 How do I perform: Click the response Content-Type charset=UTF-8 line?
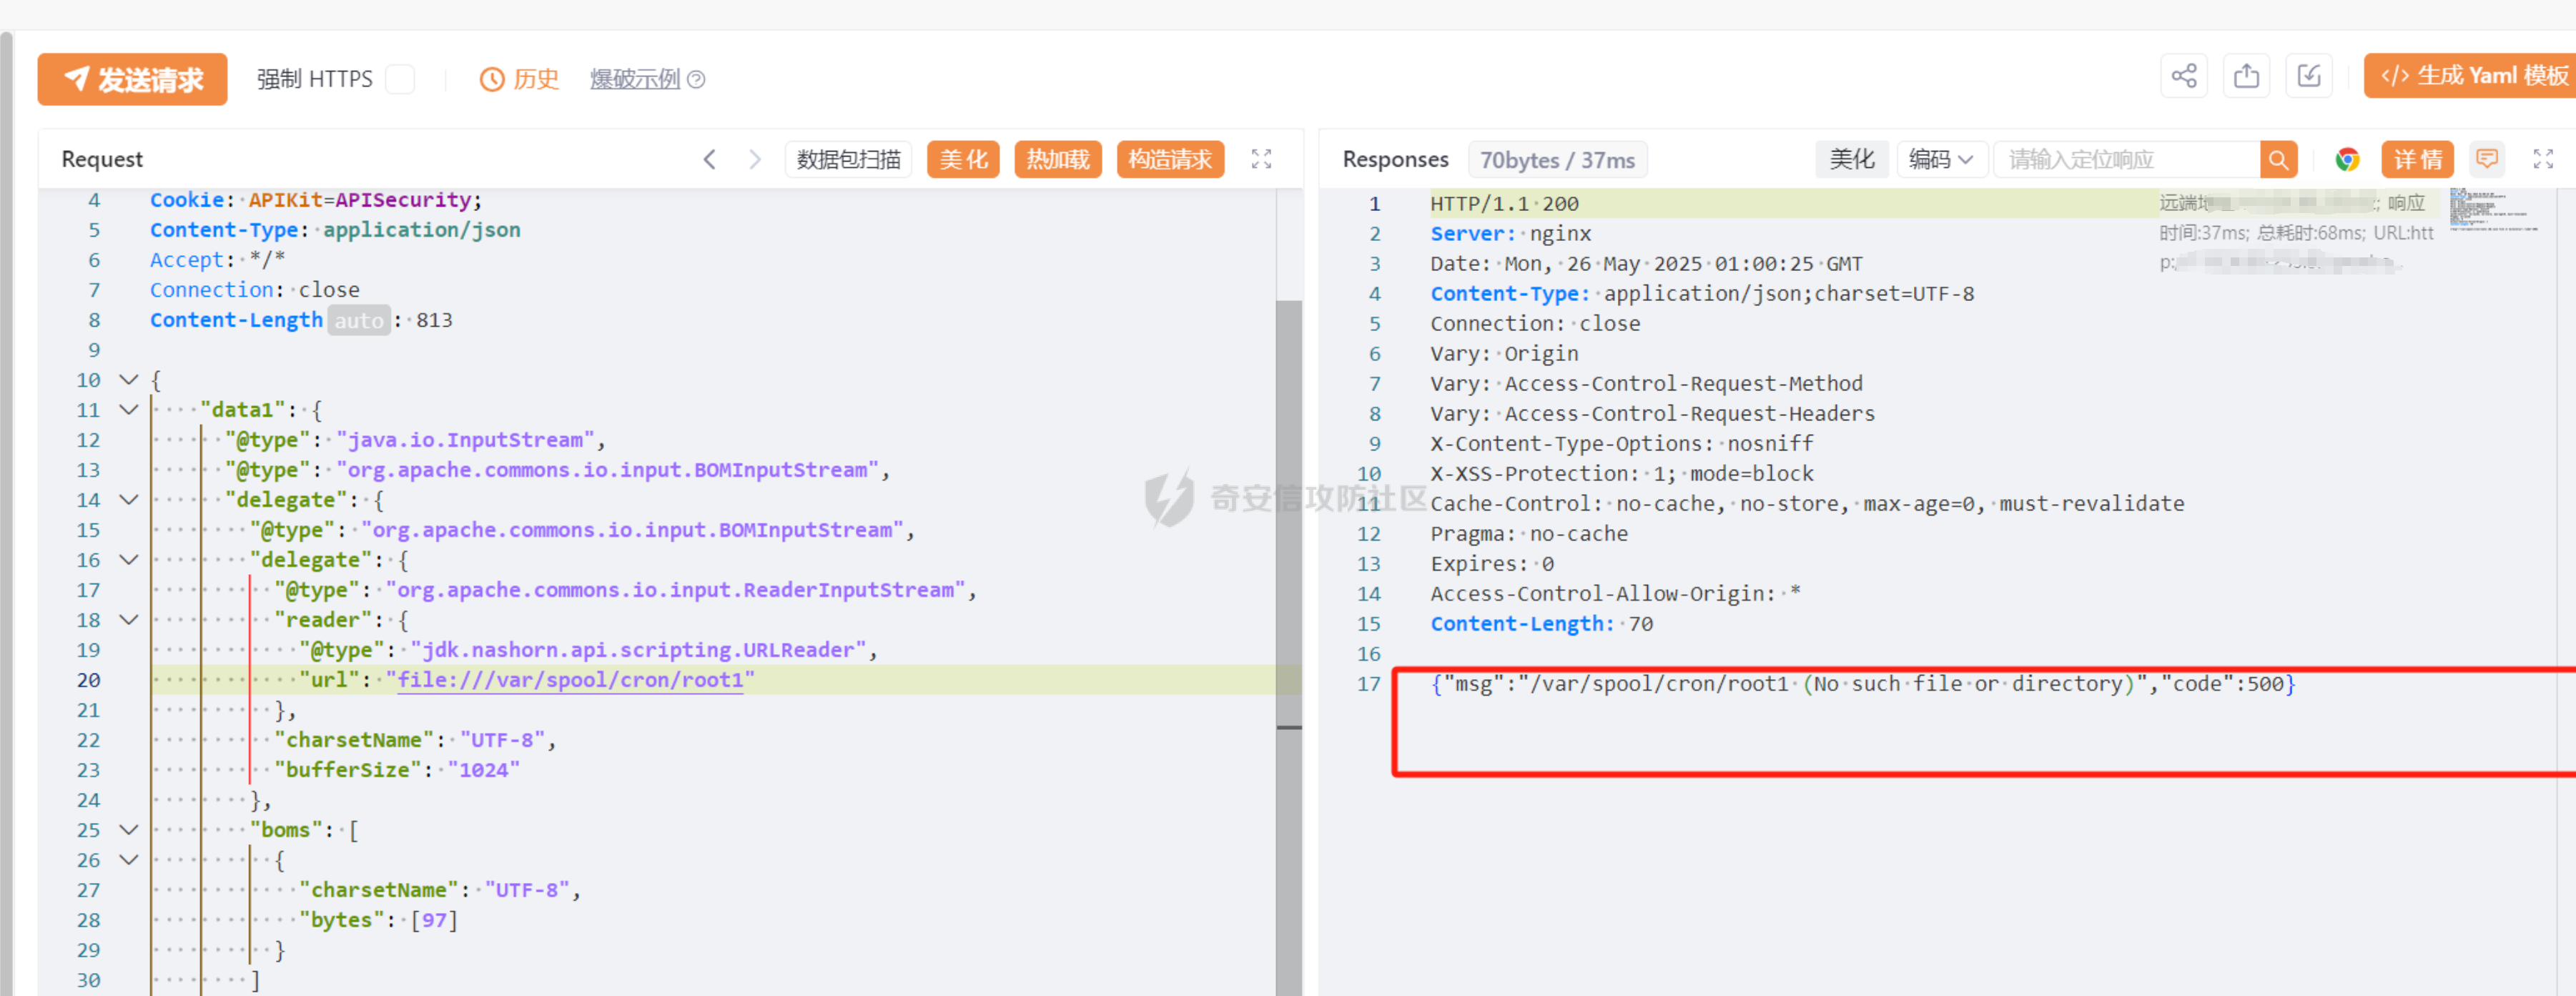[1702, 294]
